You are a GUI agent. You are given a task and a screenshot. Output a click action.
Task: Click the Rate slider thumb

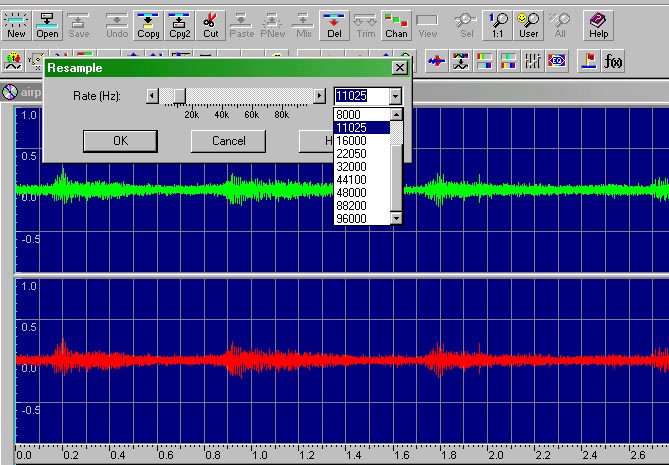click(x=180, y=96)
